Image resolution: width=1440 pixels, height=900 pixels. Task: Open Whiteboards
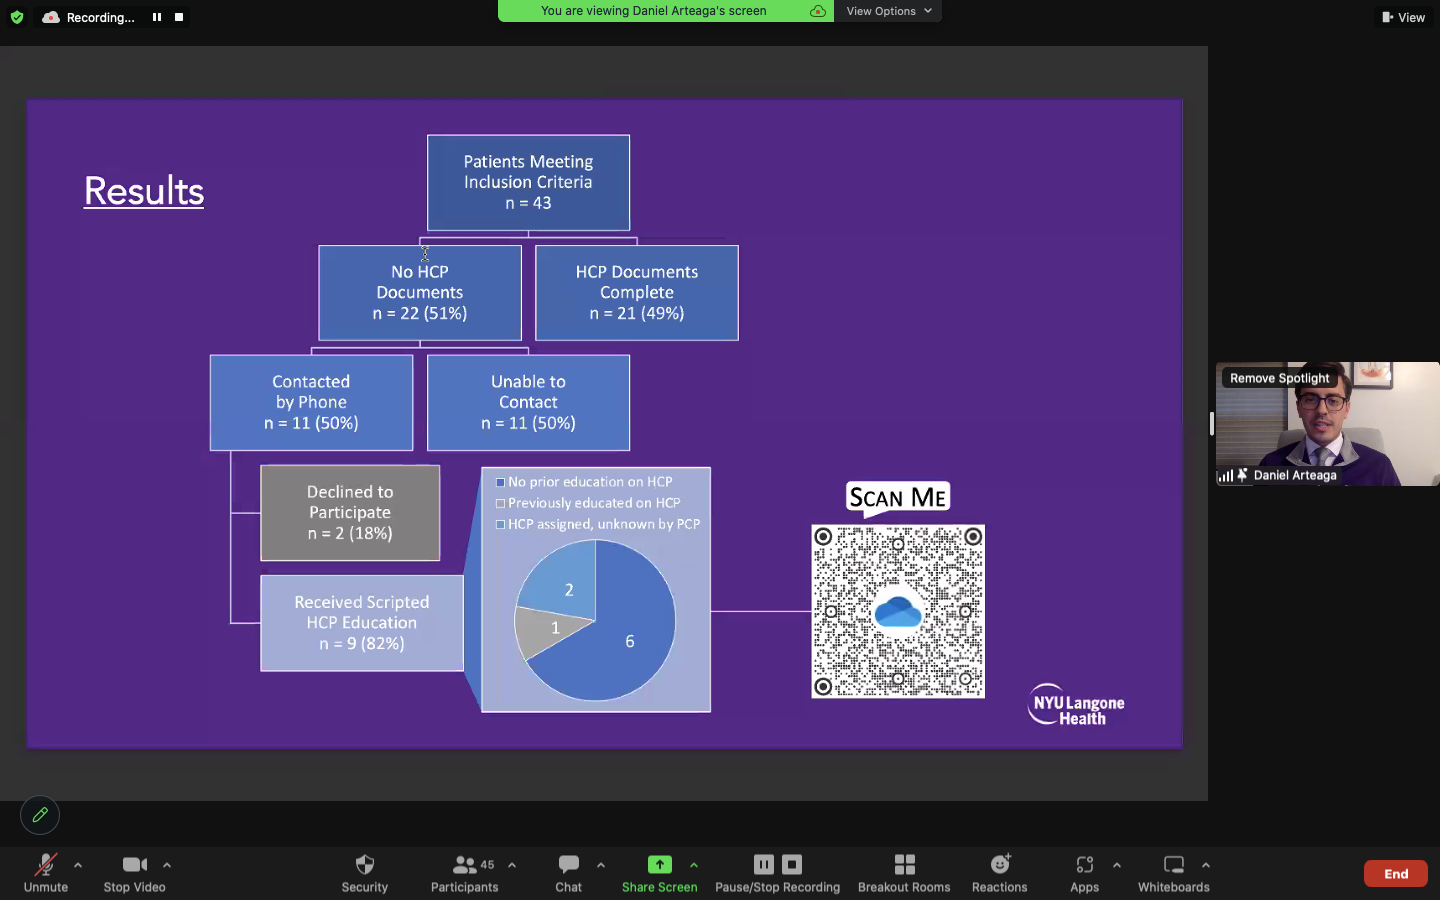point(1174,873)
